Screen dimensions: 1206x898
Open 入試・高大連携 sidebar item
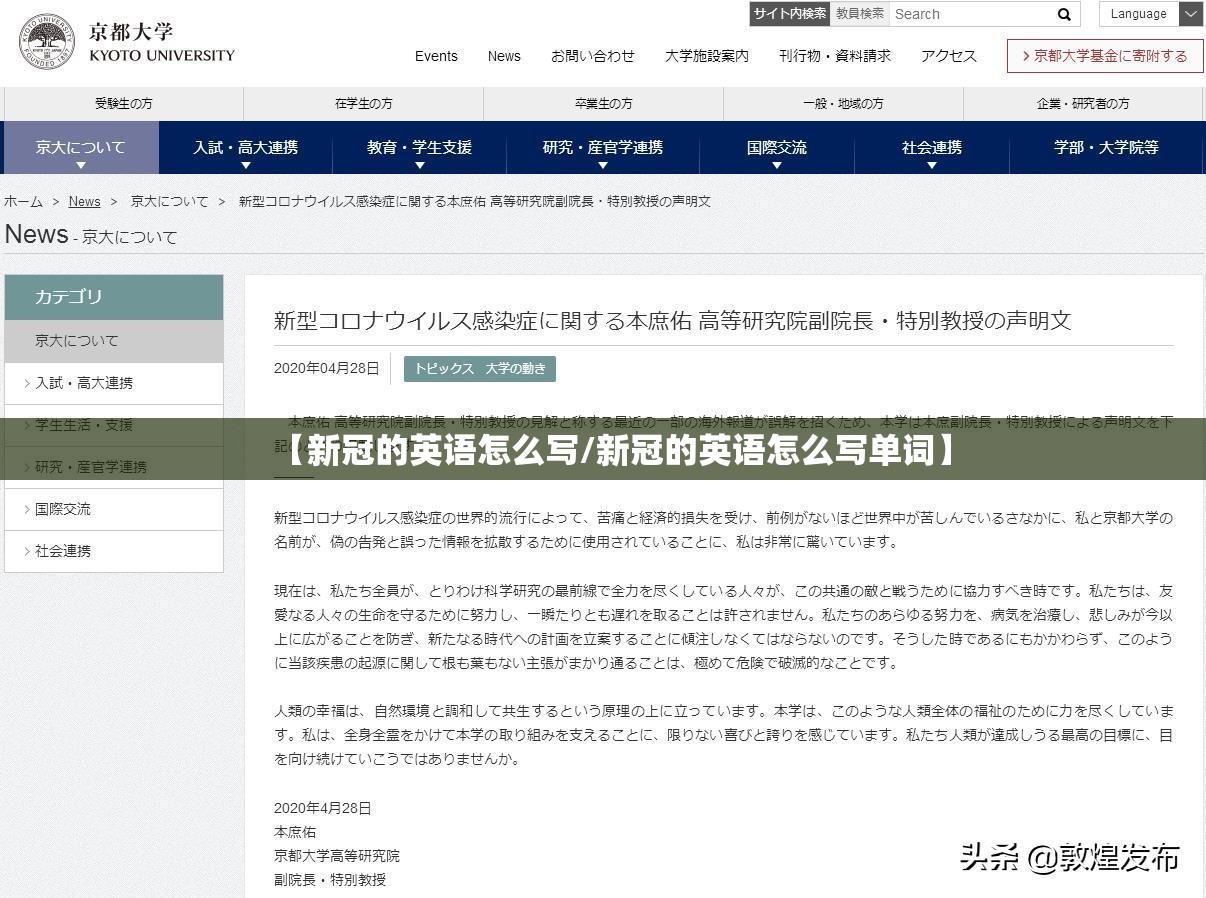pyautogui.click(x=114, y=383)
